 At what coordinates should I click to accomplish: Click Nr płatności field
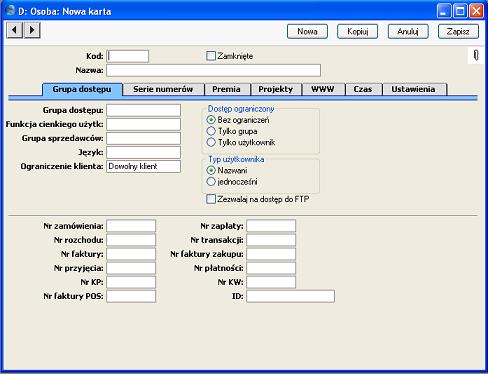271,268
